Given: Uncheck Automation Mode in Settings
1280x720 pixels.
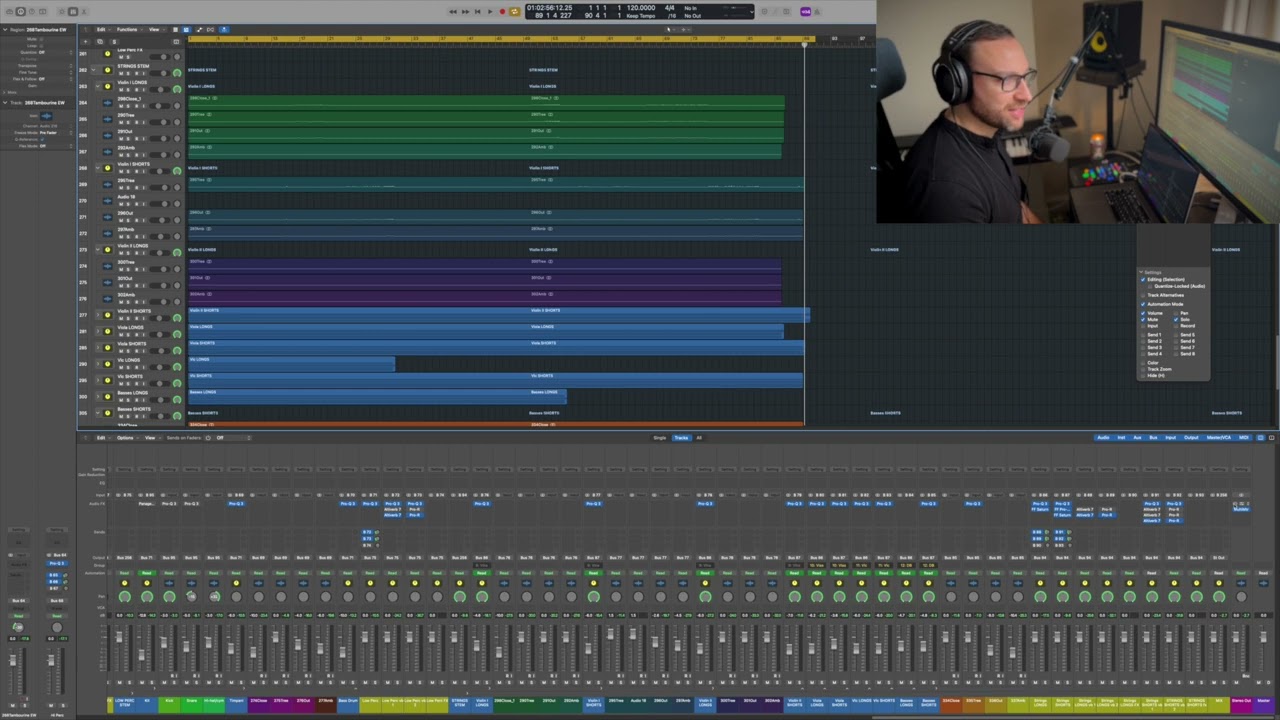Looking at the screenshot, I should (1143, 304).
